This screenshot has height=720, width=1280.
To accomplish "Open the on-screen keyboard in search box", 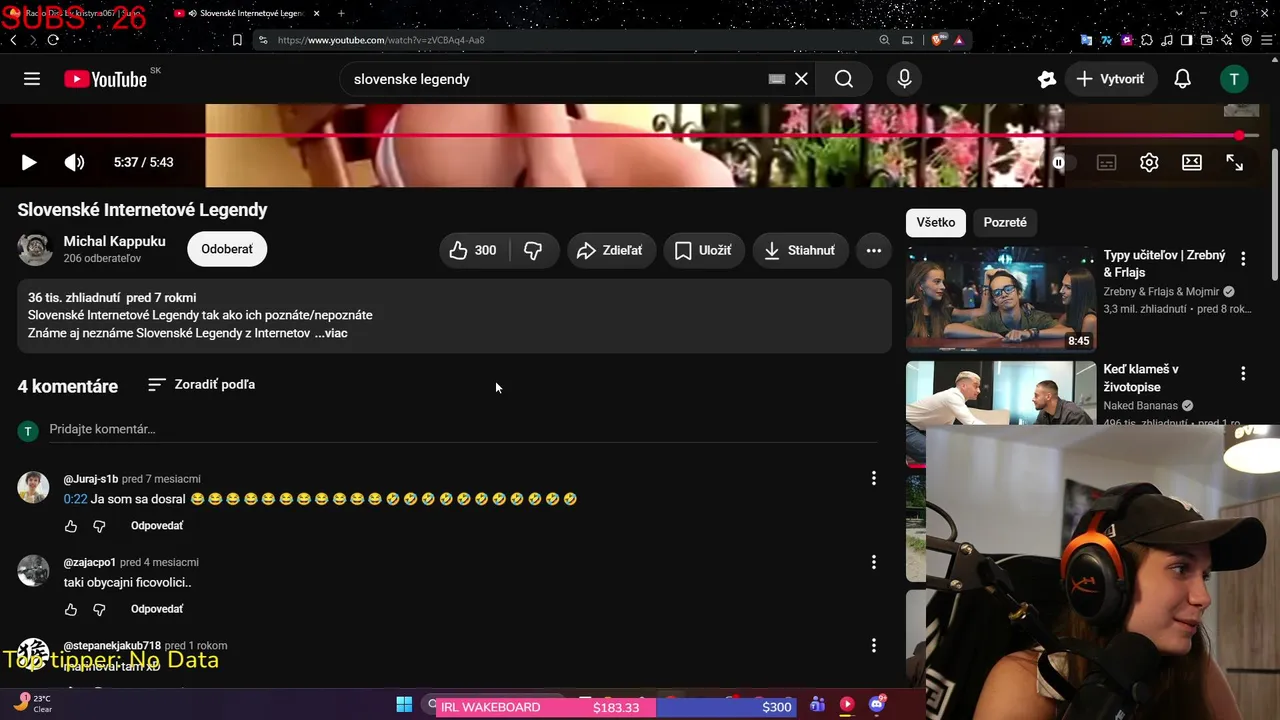I will click(x=777, y=79).
